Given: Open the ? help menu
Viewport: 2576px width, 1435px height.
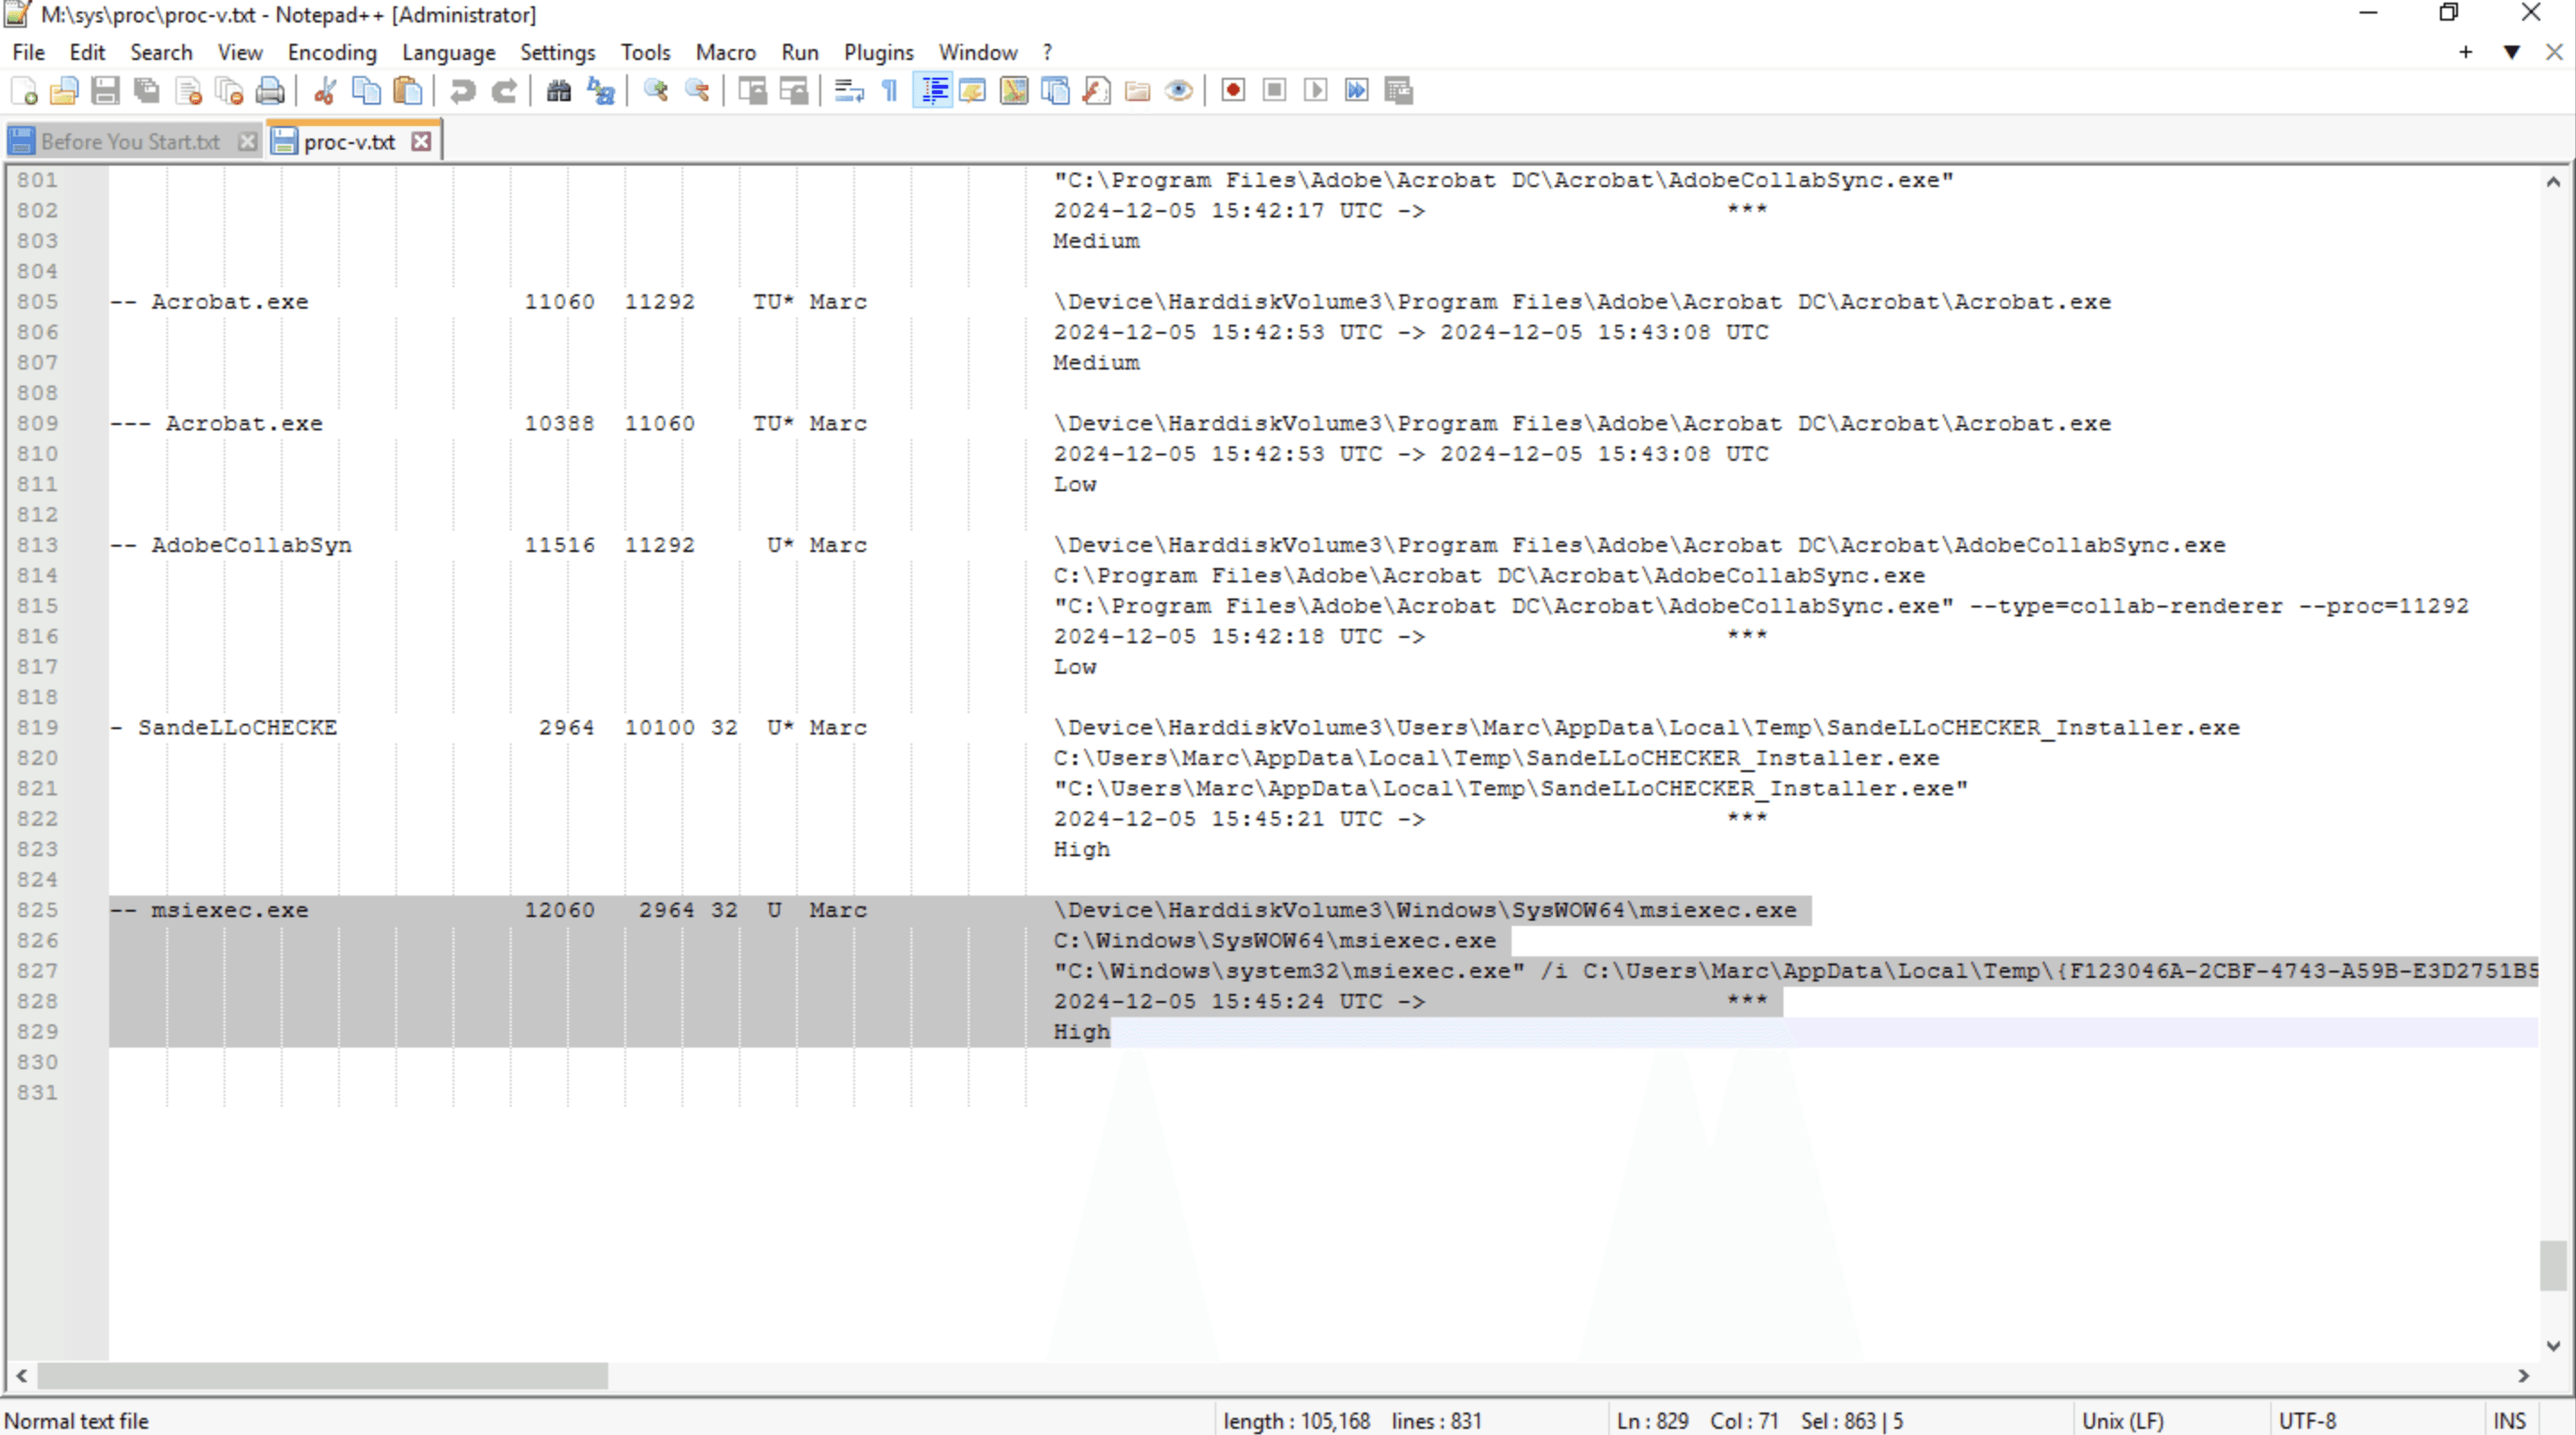Looking at the screenshot, I should [x=1047, y=52].
